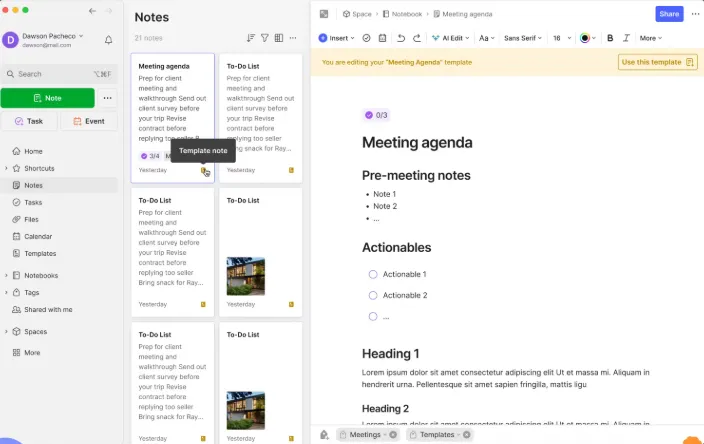704x444 pixels.
Task: Click the 3/4 task badge on card
Action: point(150,156)
